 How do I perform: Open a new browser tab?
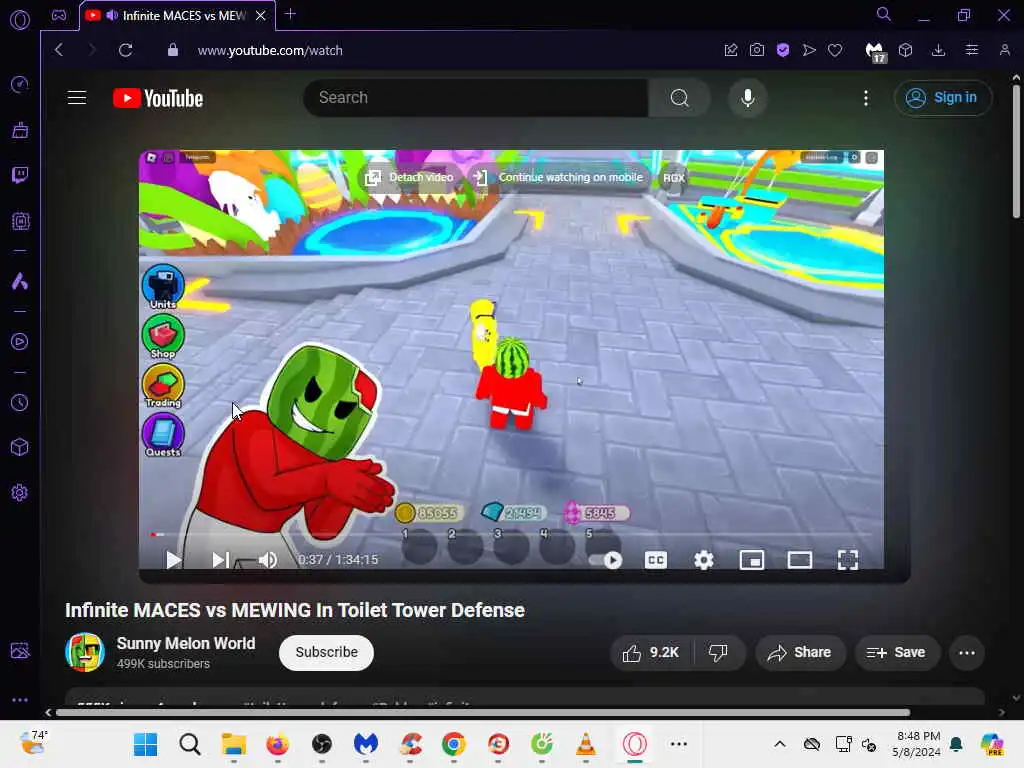pos(291,14)
